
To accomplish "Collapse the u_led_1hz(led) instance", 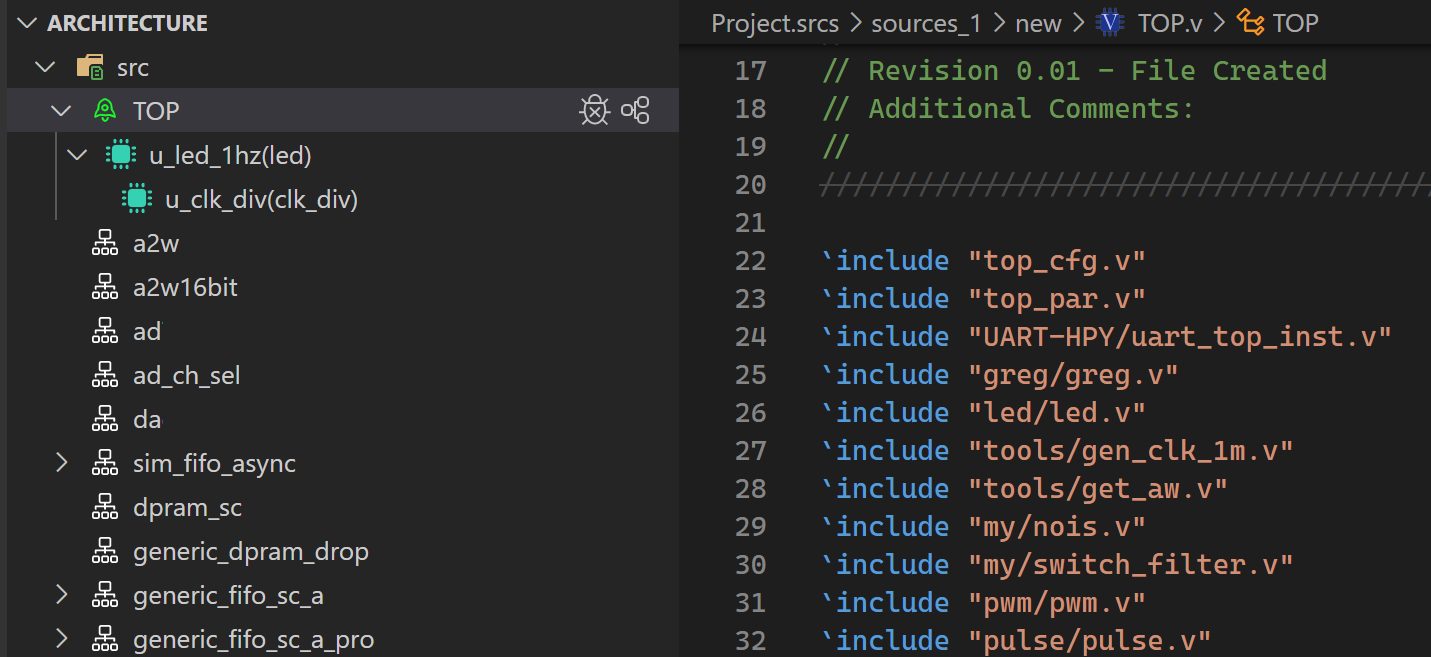I will pos(77,155).
